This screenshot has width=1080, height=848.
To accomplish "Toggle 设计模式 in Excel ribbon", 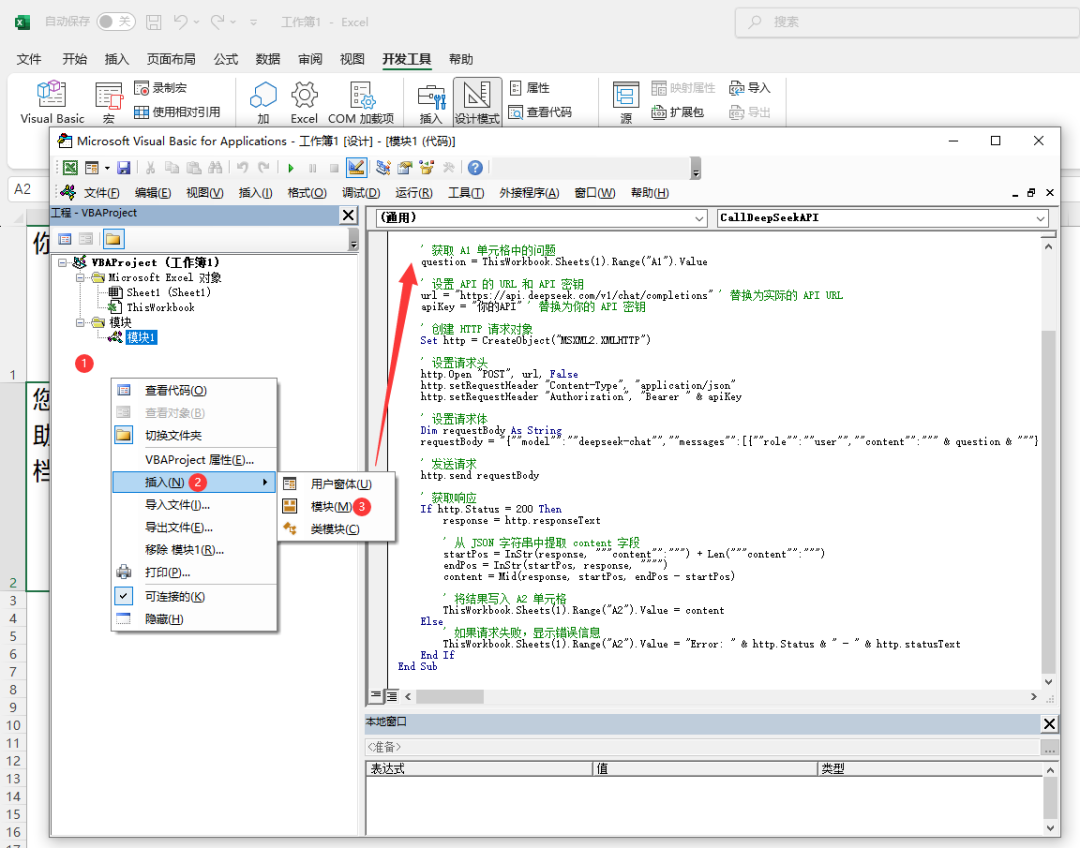I will click(477, 102).
